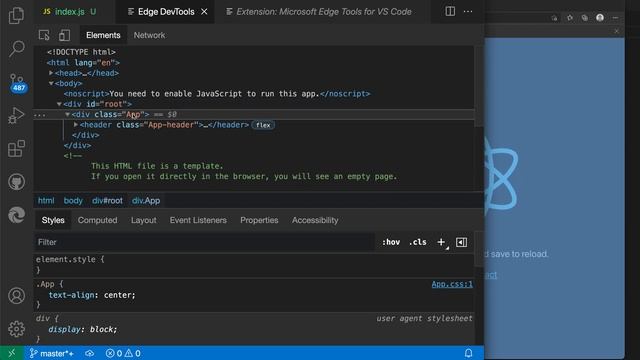Click master branch indicator in status bar
This screenshot has width=640, height=360.
pos(51,353)
